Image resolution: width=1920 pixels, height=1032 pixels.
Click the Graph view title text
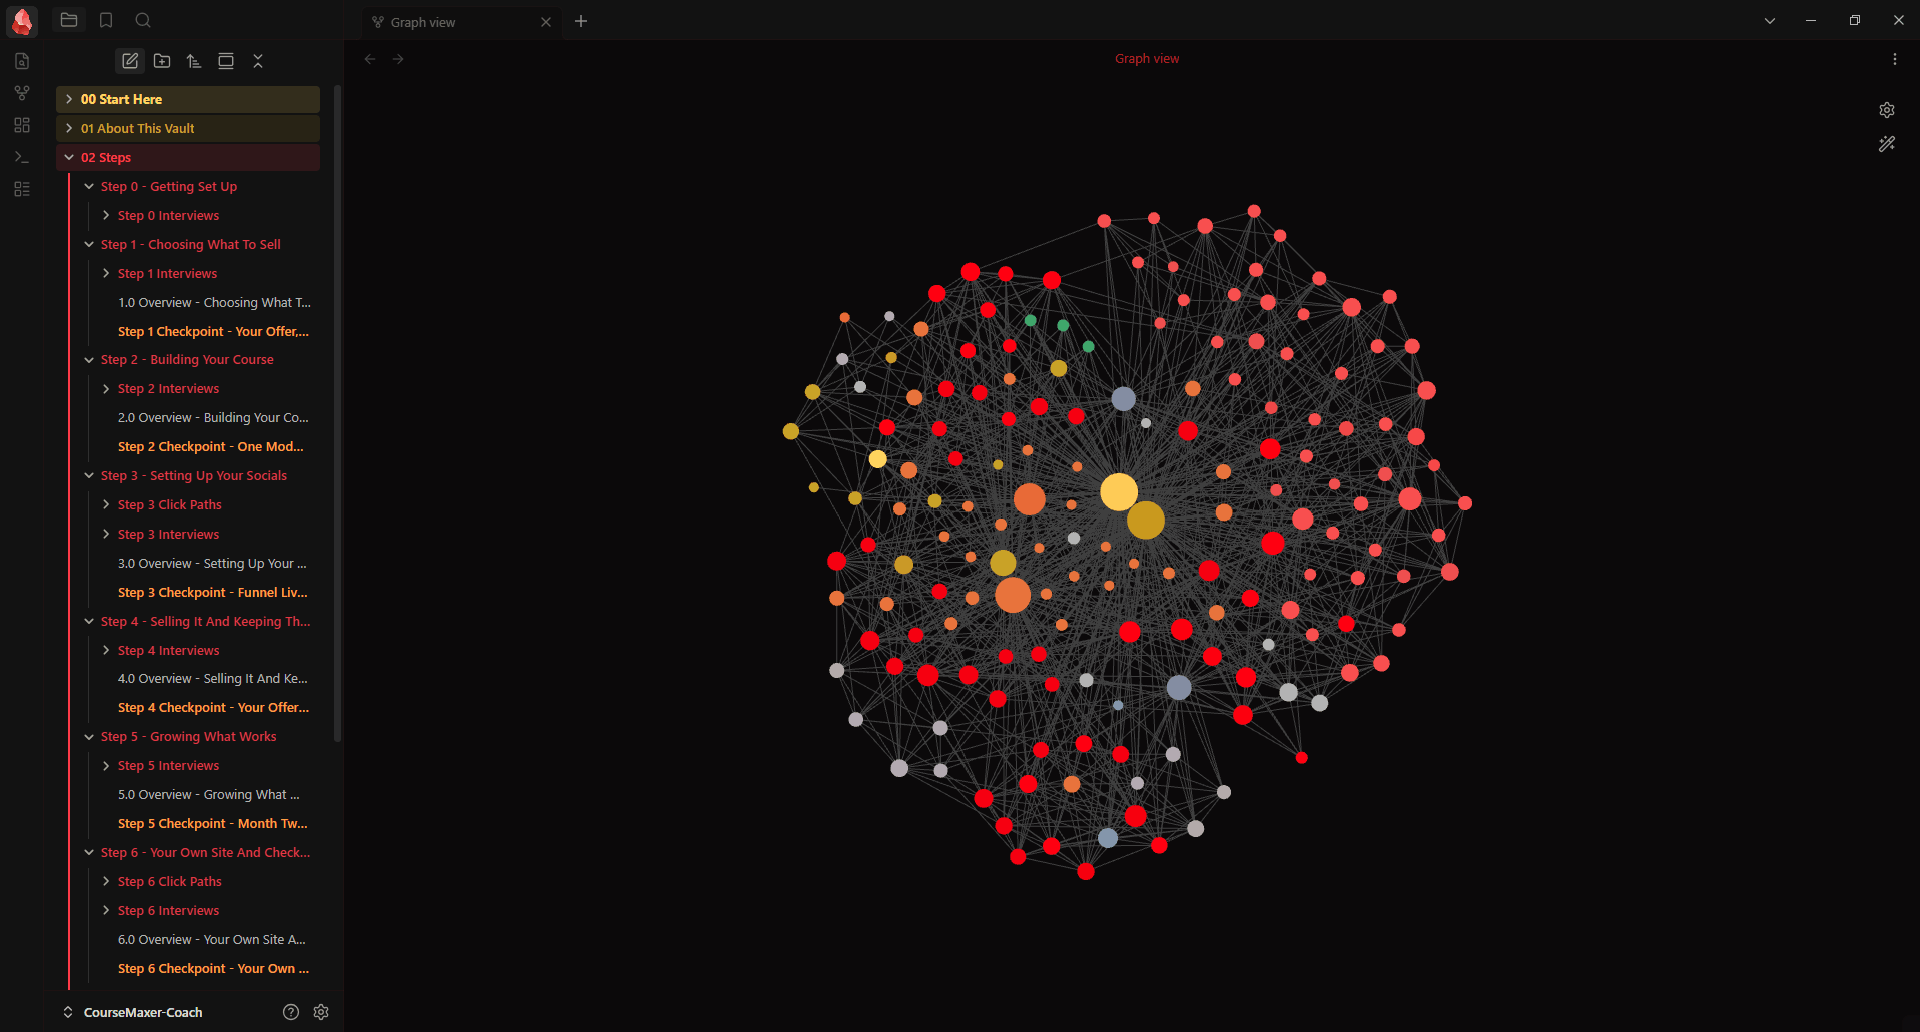click(1147, 59)
